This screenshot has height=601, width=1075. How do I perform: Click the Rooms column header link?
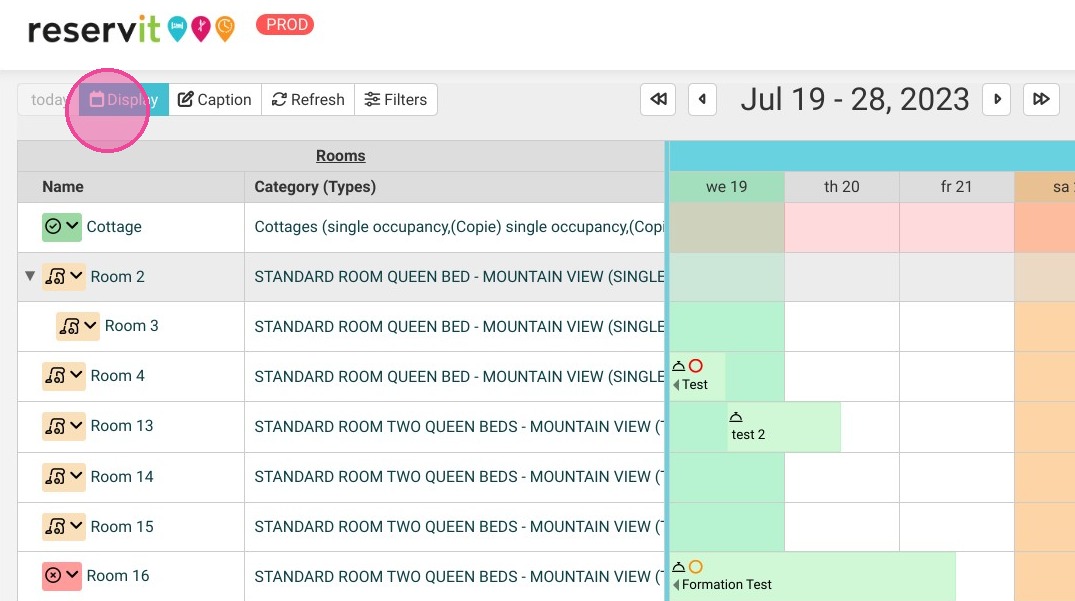click(x=341, y=156)
